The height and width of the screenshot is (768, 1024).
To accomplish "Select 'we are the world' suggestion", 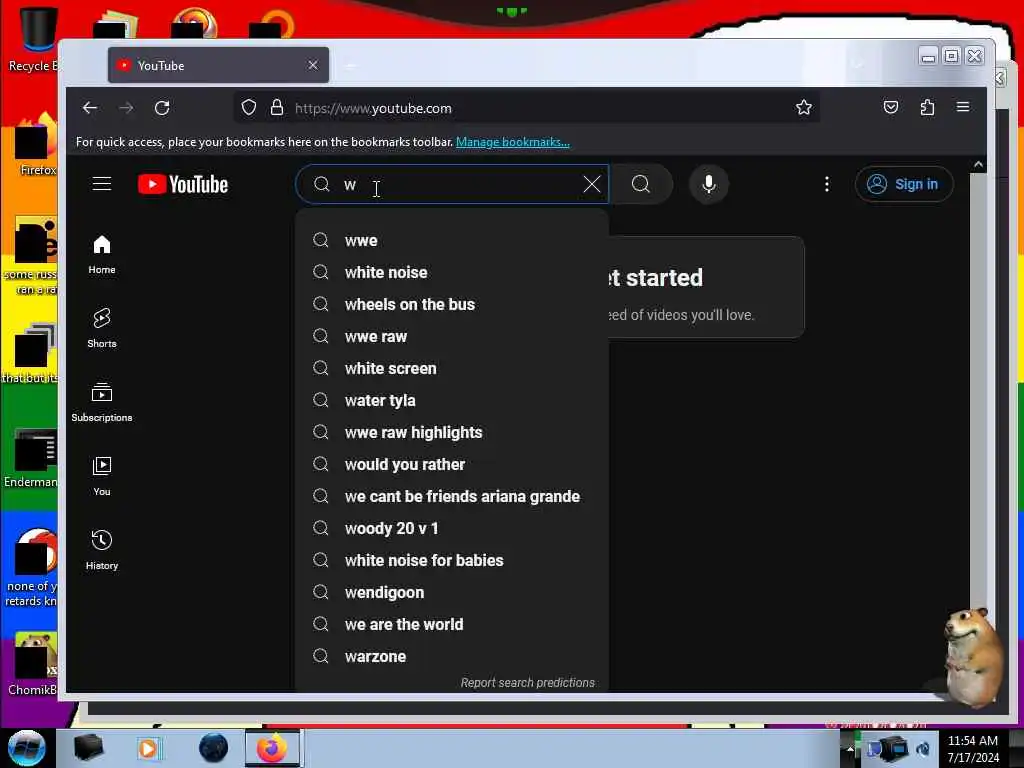I will click(x=452, y=624).
